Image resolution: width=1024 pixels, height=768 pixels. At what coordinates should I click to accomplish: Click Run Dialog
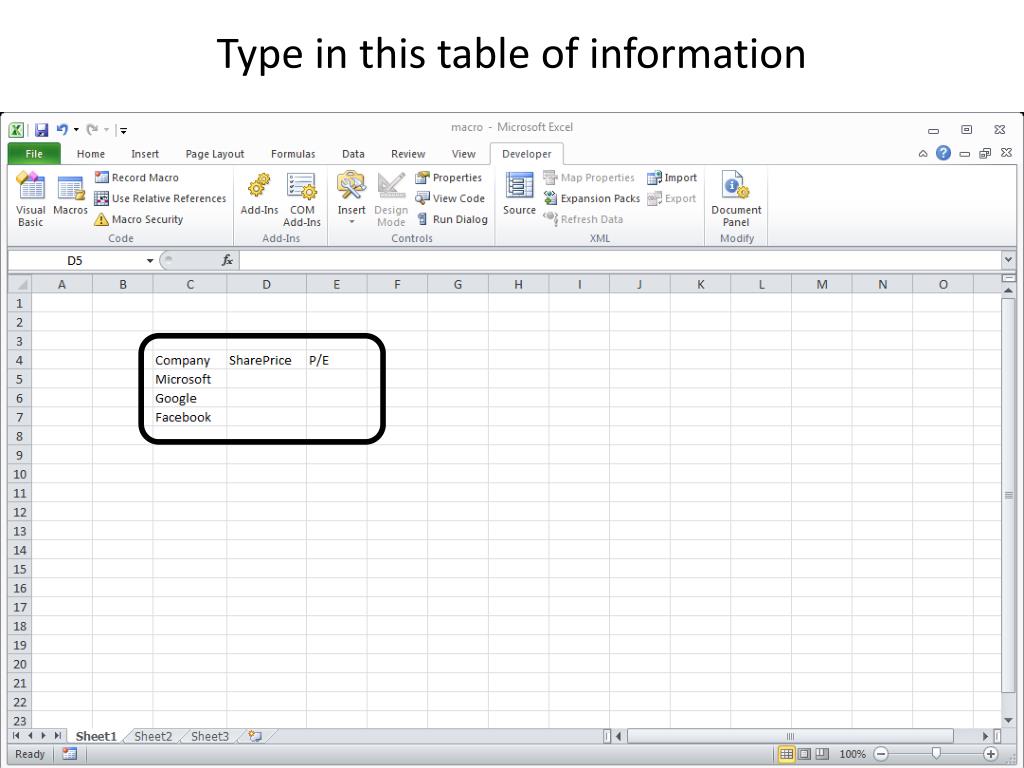pyautogui.click(x=452, y=219)
